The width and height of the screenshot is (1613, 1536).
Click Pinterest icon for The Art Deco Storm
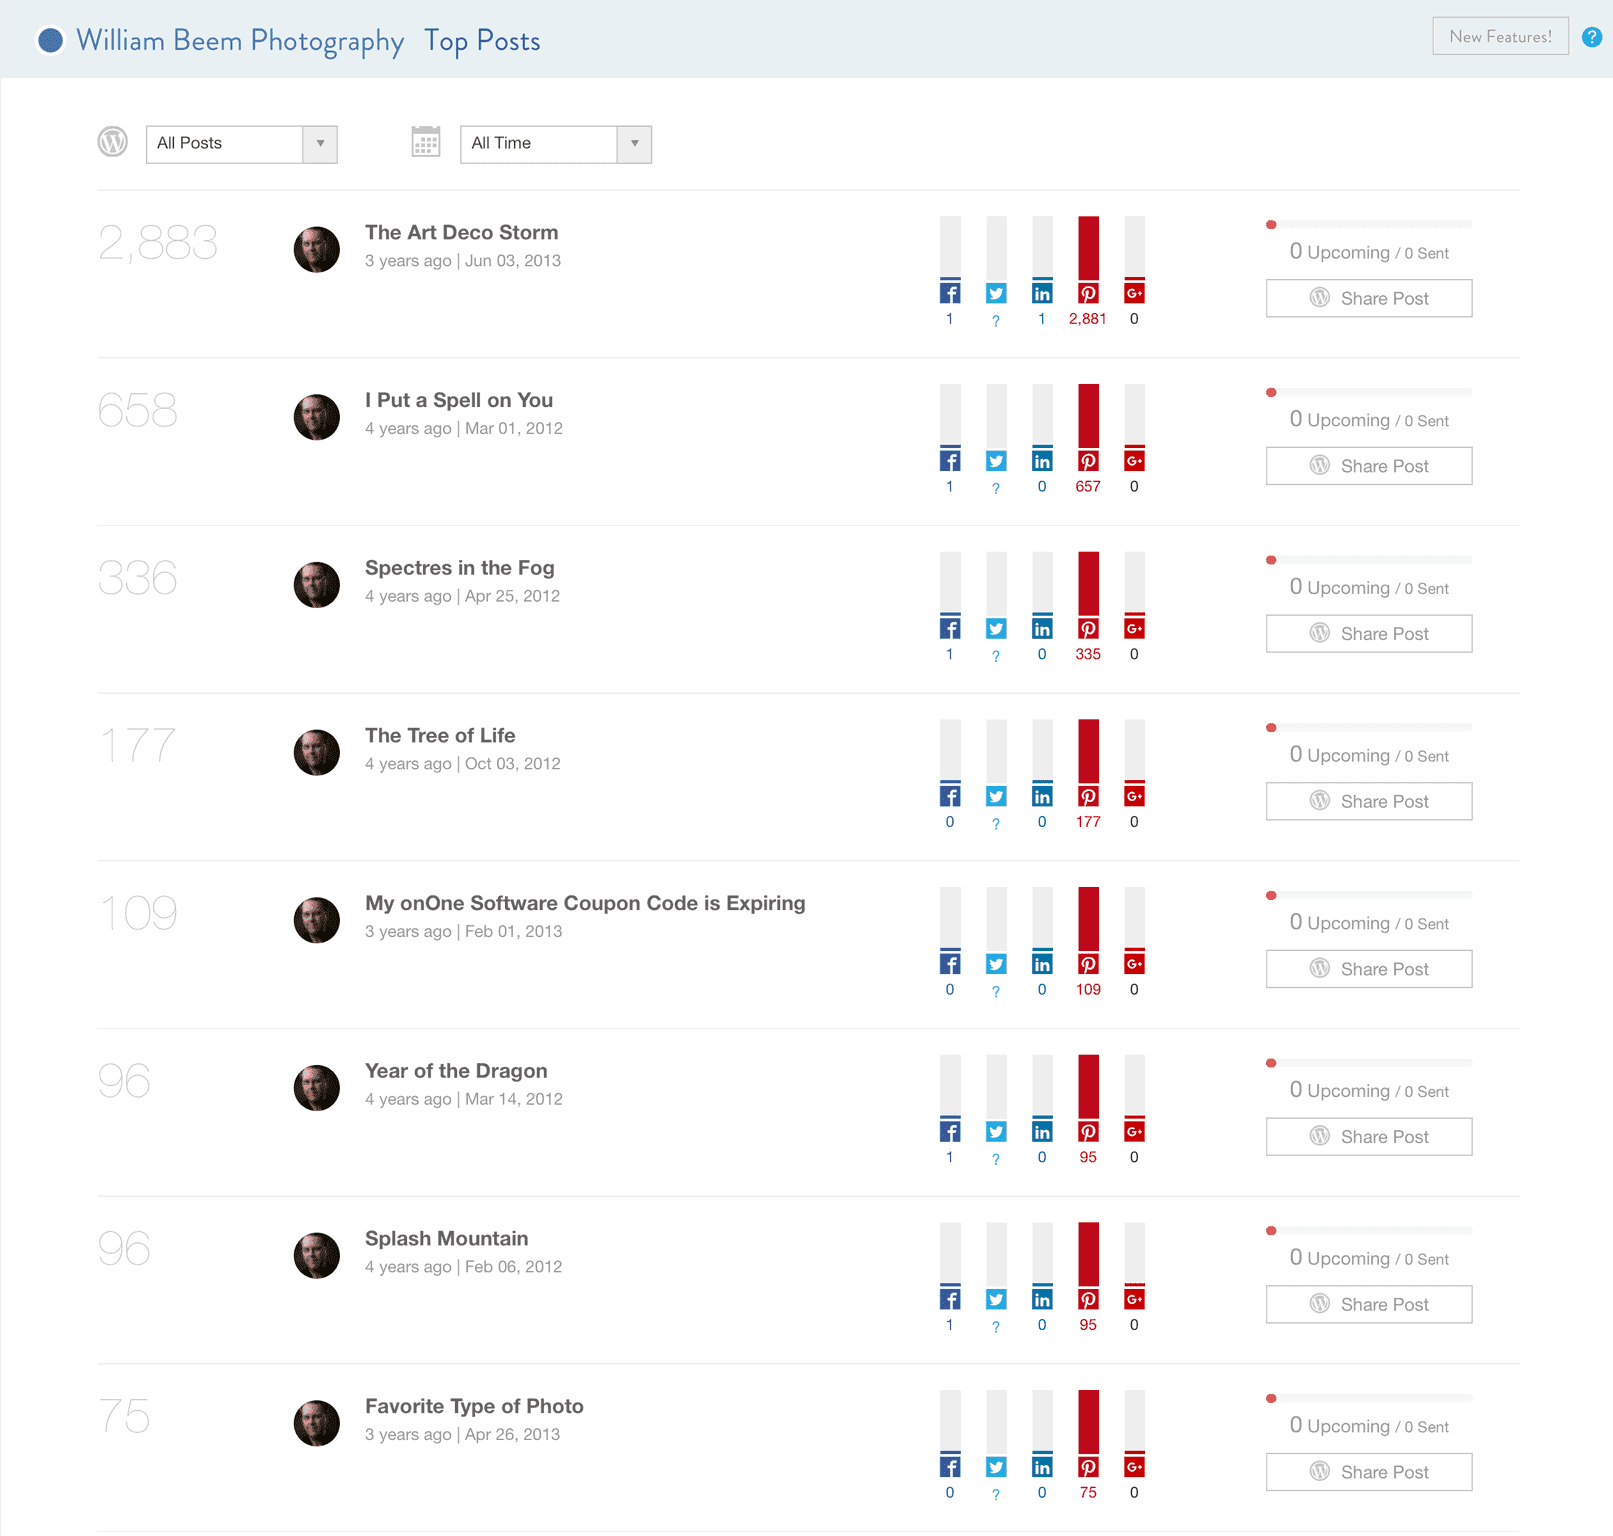[1088, 293]
